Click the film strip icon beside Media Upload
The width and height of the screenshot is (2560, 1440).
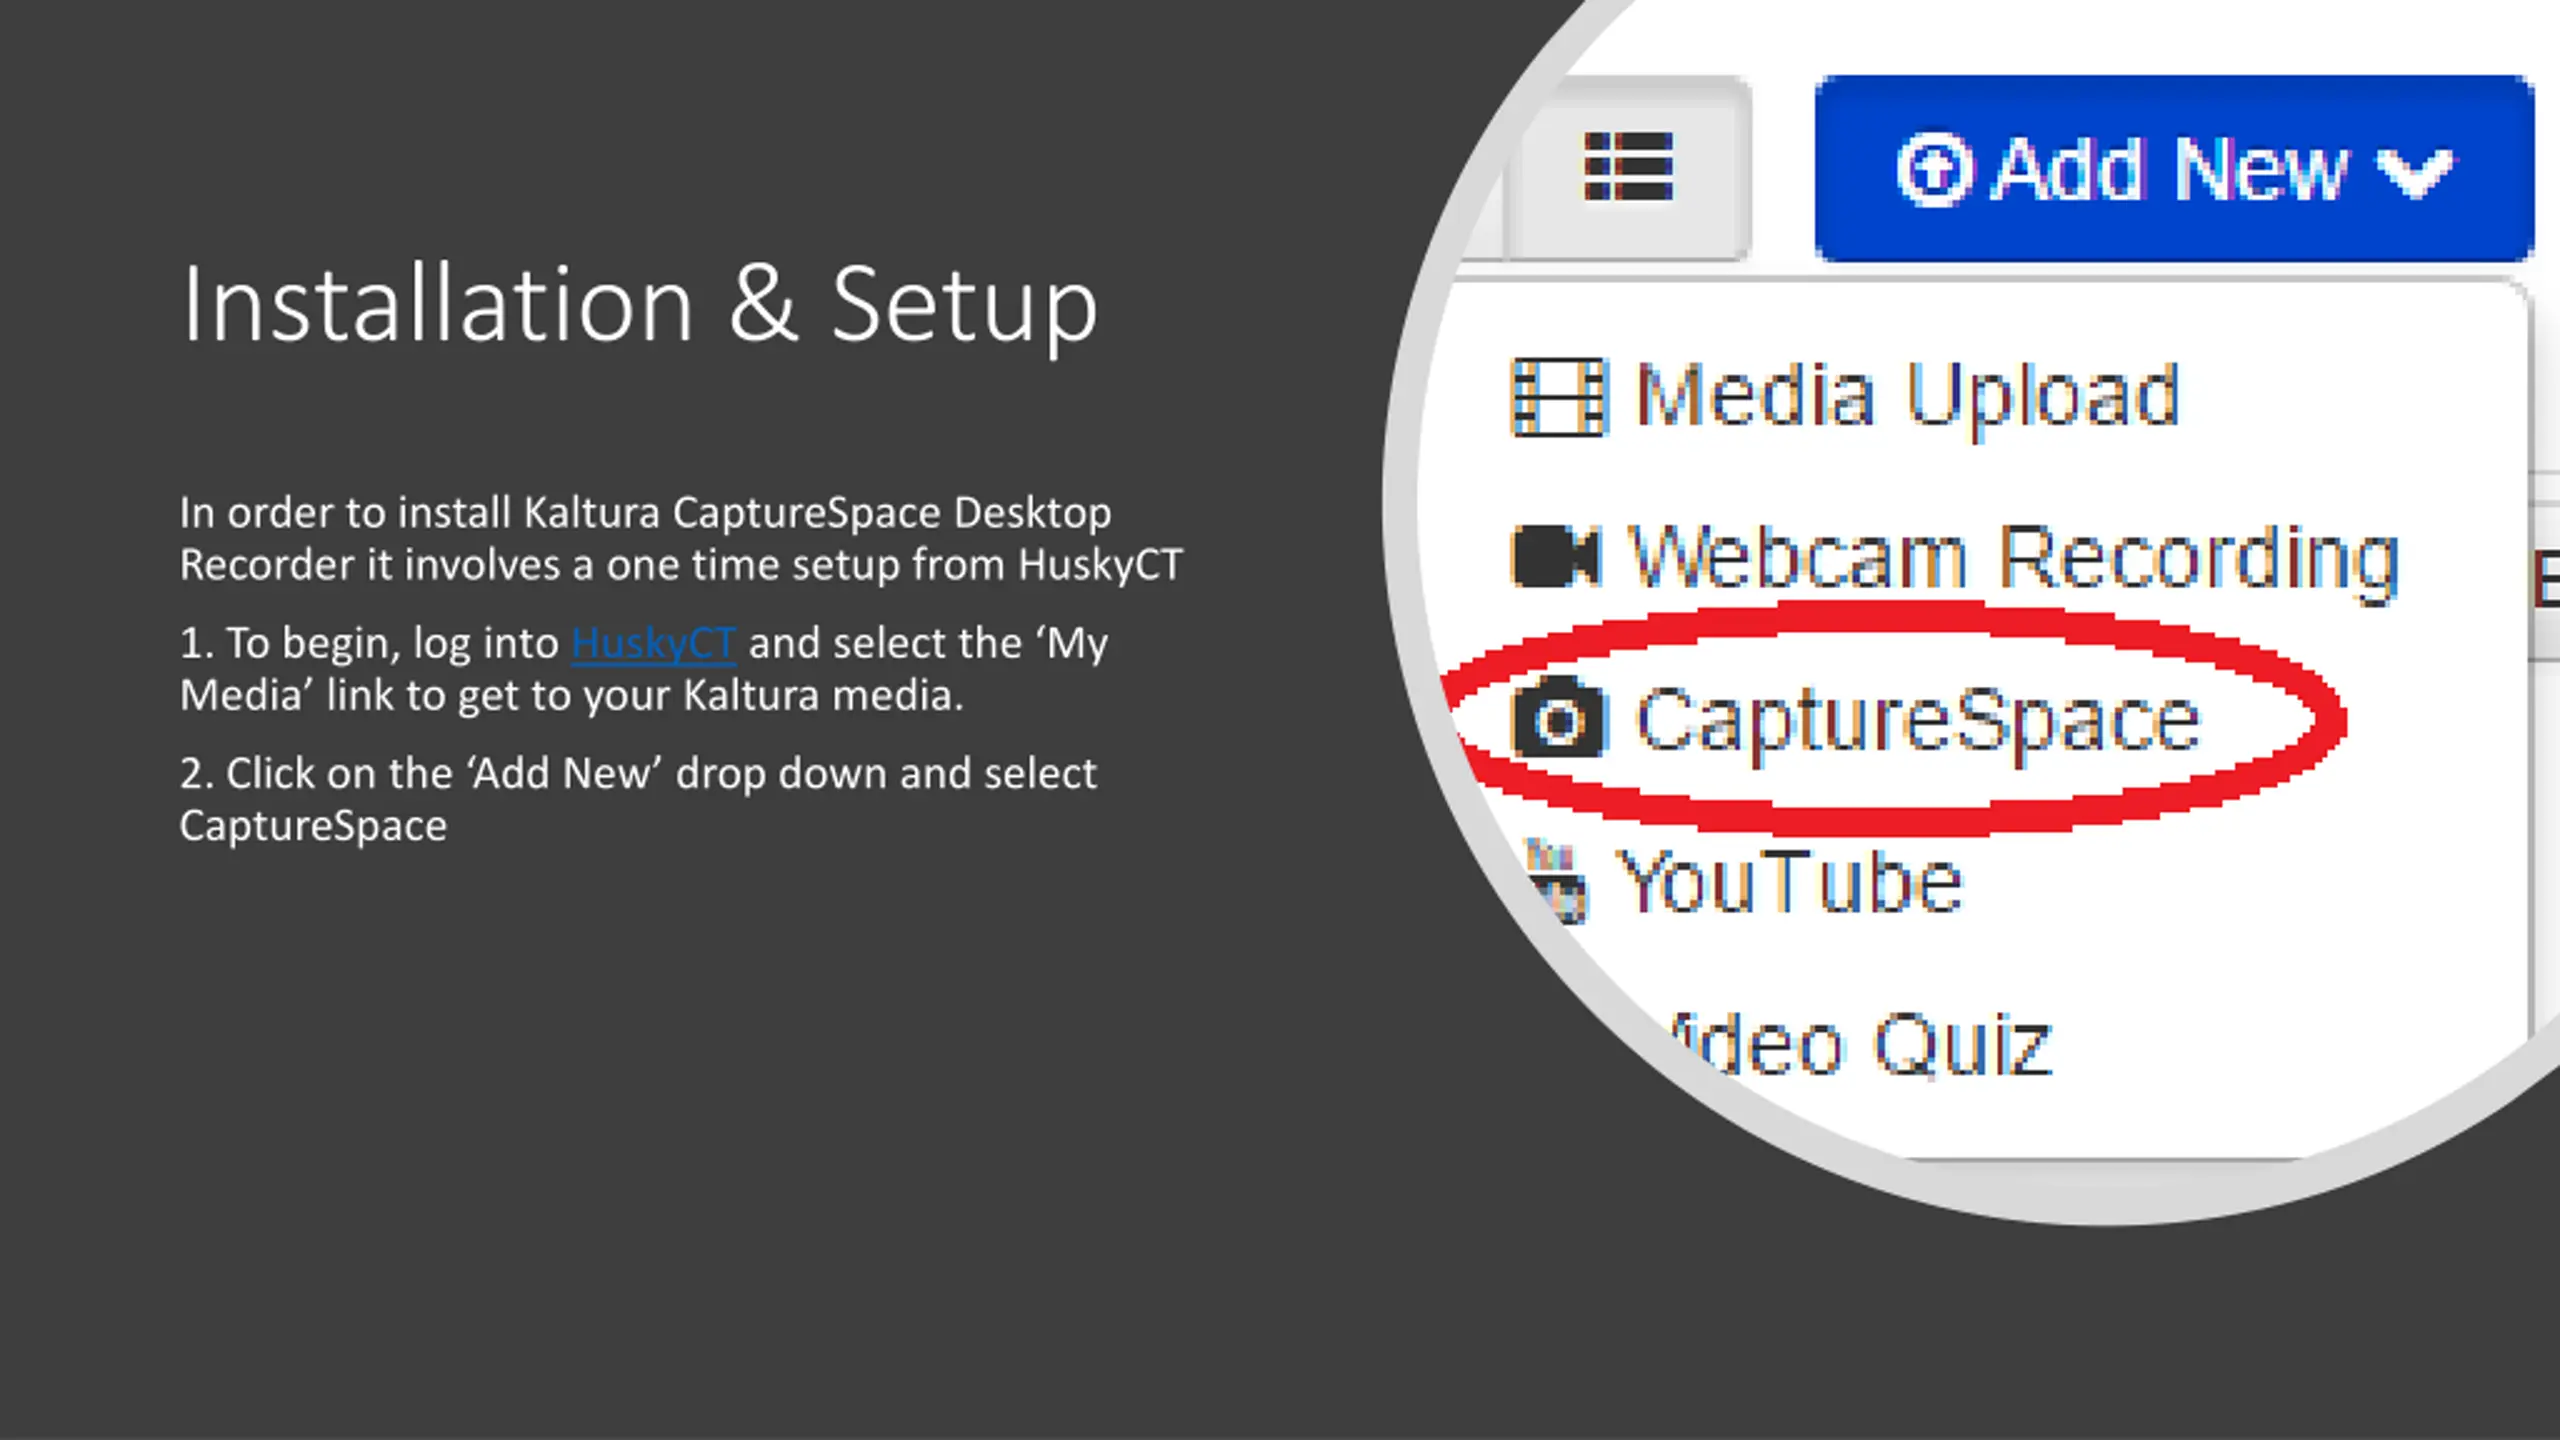point(1558,398)
